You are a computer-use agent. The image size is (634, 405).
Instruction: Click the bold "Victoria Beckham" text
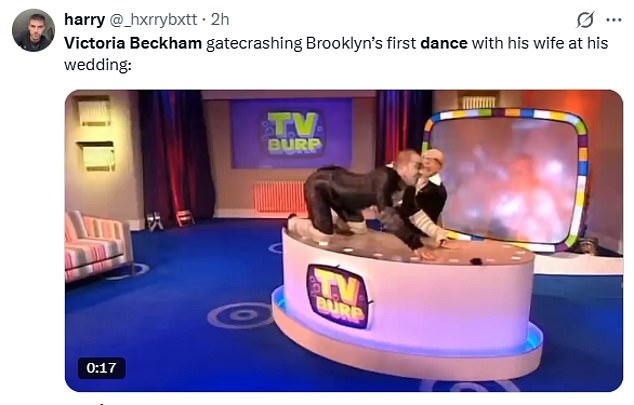click(x=133, y=43)
